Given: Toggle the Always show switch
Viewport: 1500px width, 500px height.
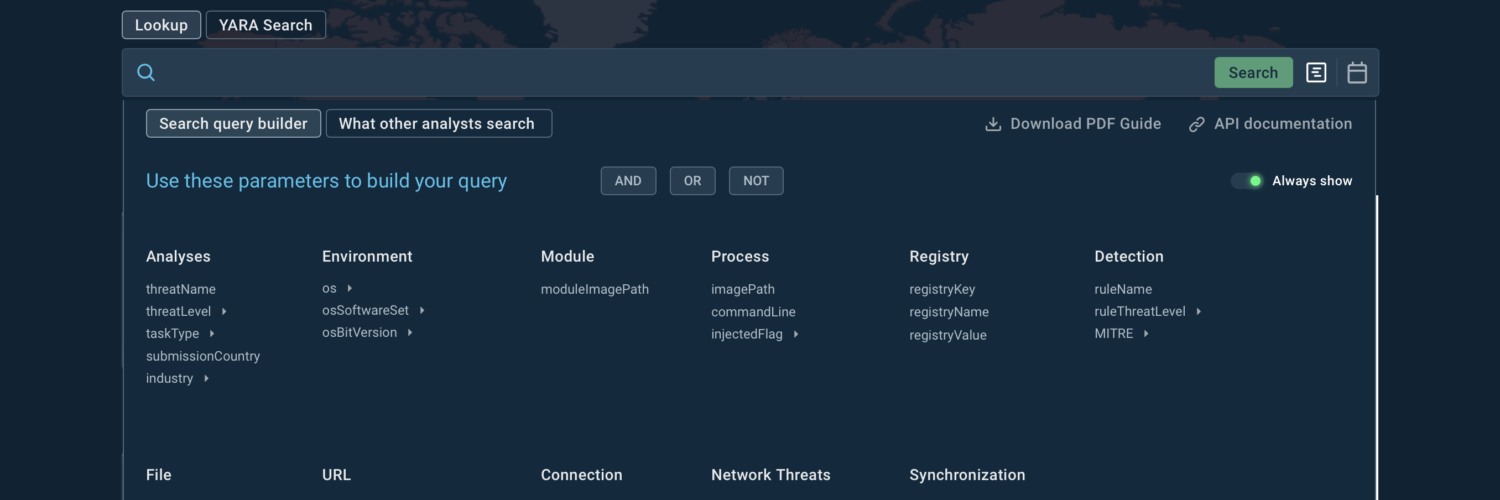Looking at the screenshot, I should 1247,181.
